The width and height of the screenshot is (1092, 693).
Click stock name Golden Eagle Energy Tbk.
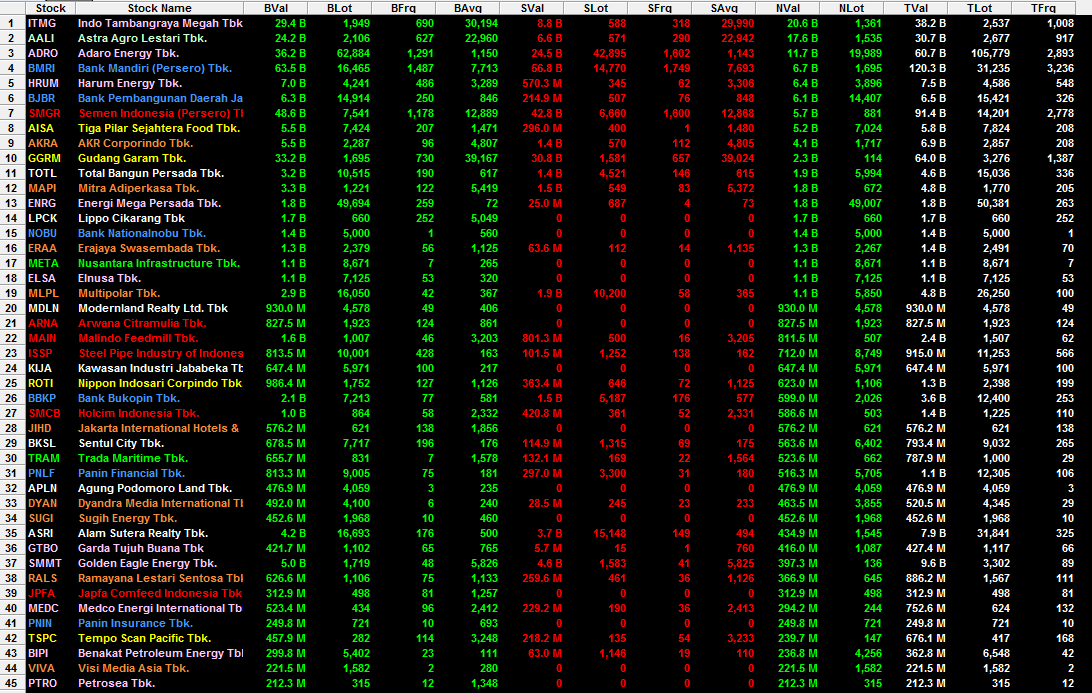[148, 563]
